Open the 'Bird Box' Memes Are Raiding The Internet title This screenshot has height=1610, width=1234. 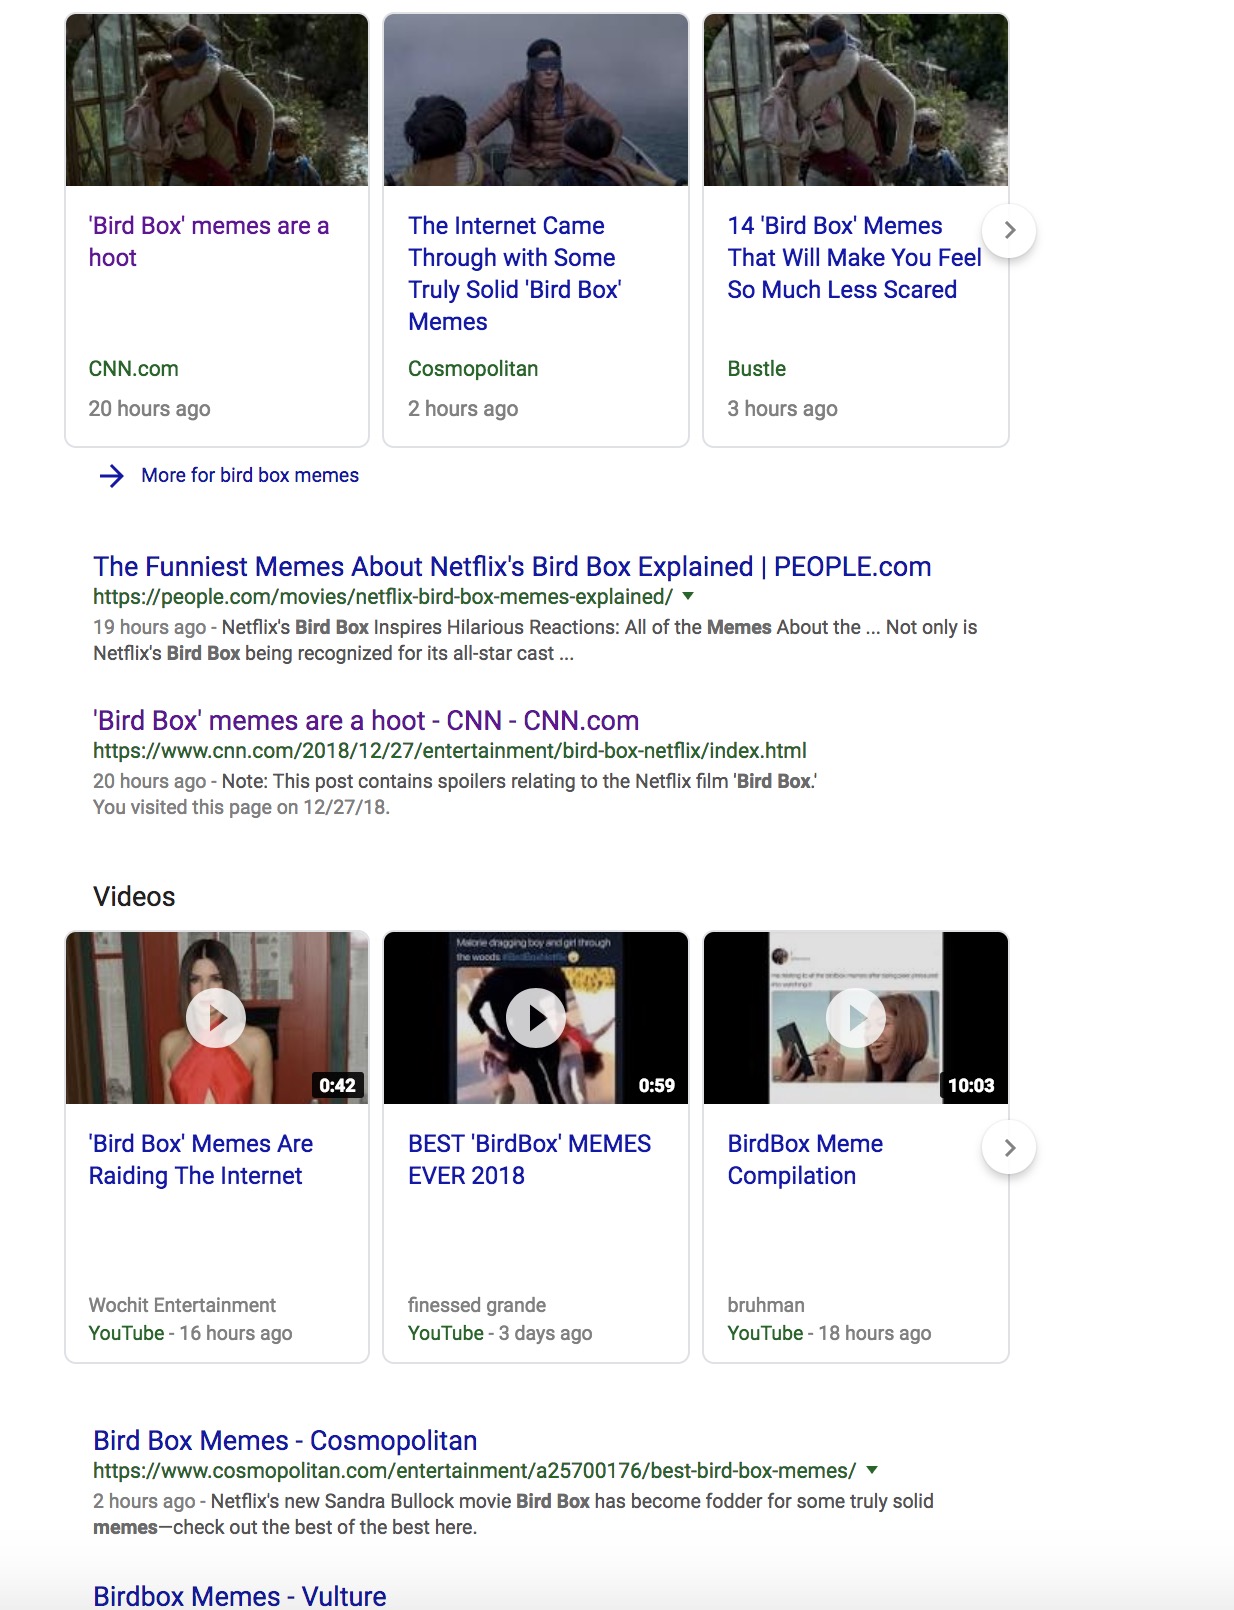(x=201, y=1160)
